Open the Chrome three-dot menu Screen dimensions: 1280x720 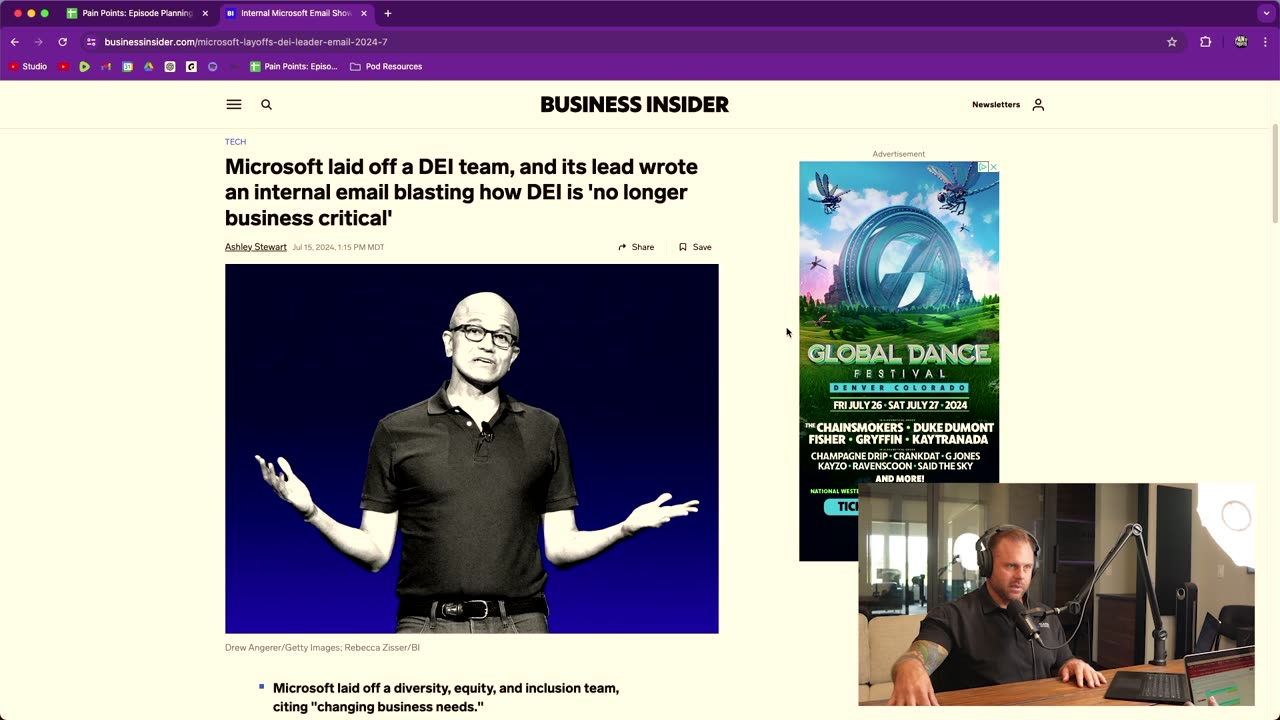click(1266, 42)
